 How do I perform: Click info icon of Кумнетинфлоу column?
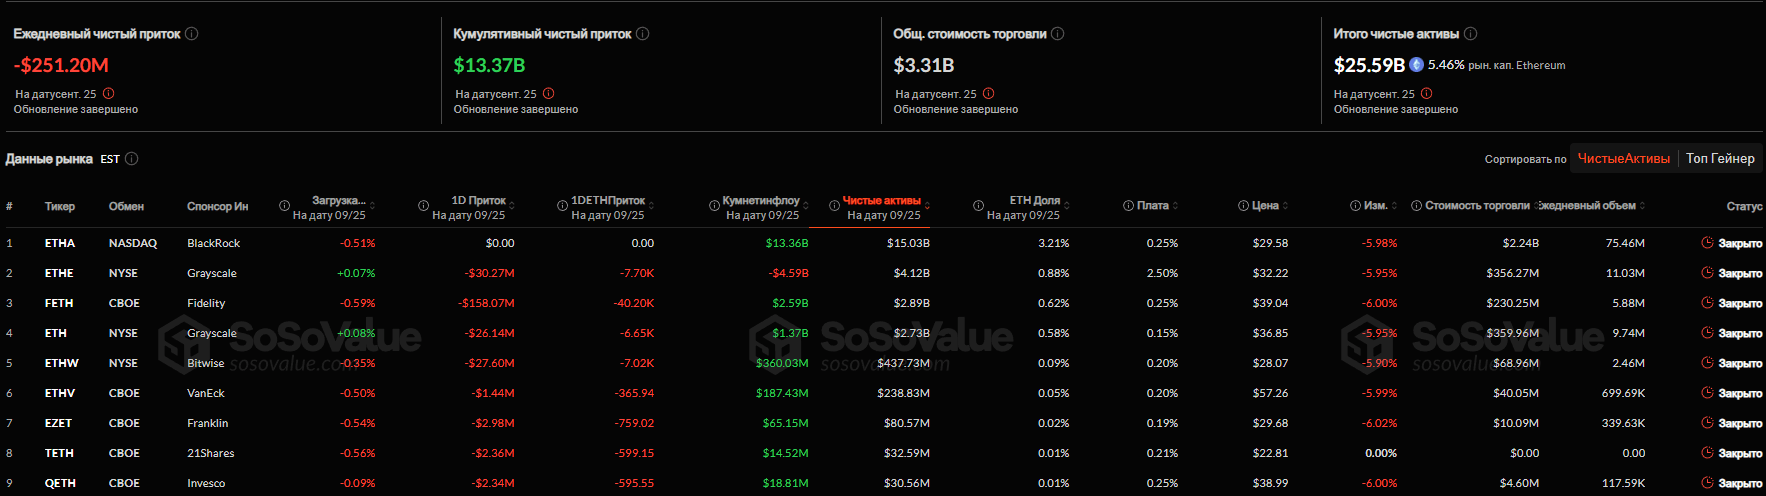714,206
